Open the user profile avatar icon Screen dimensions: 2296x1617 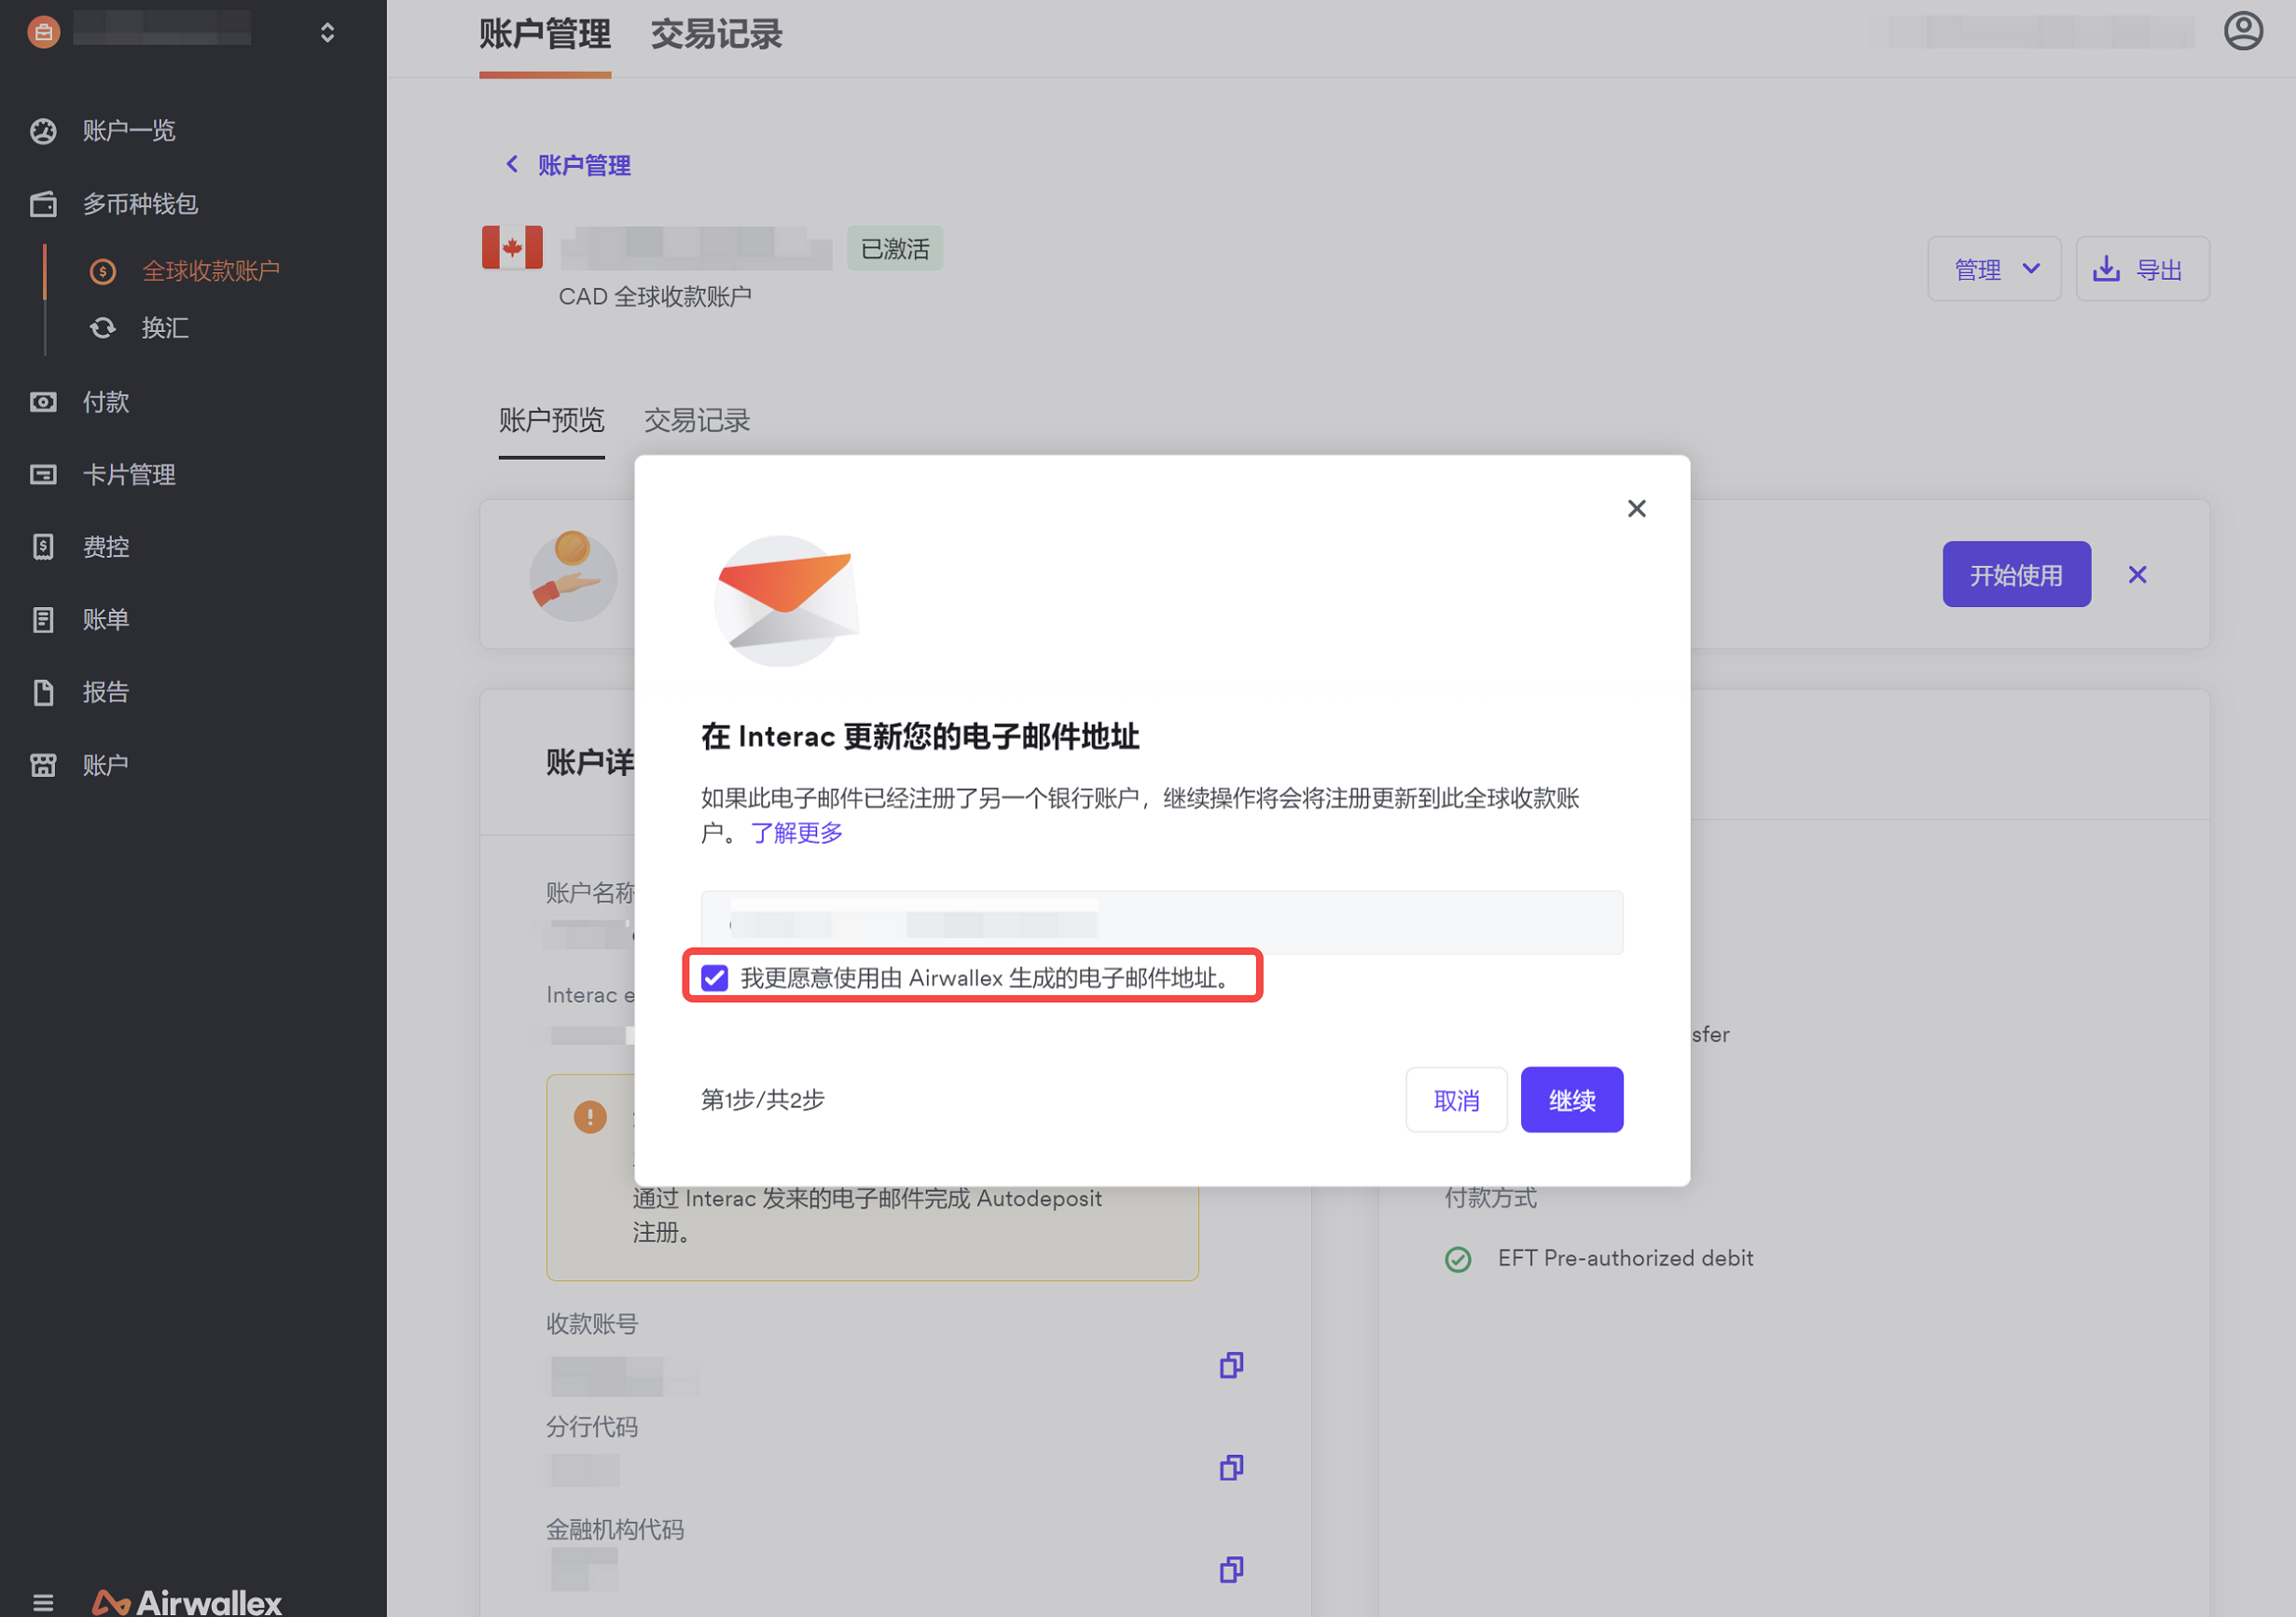[x=2243, y=31]
